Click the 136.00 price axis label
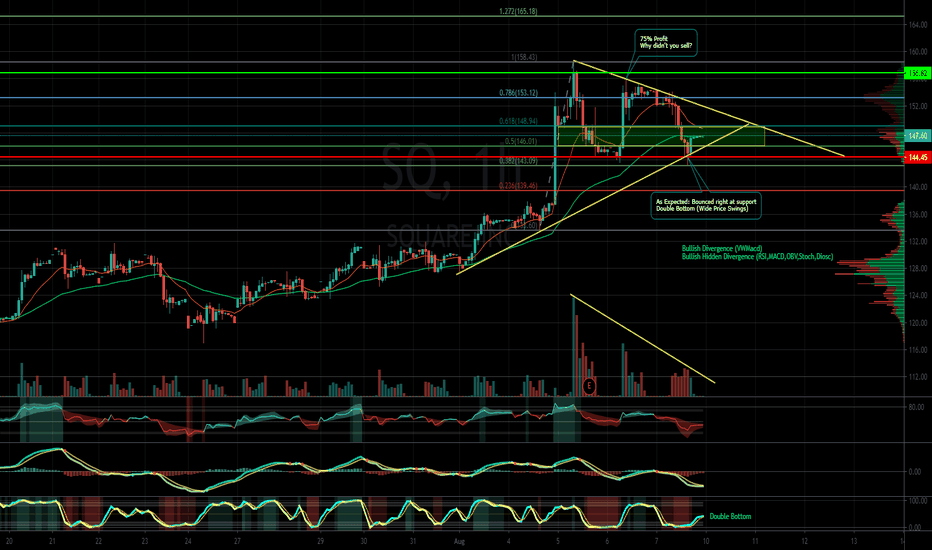 click(918, 215)
